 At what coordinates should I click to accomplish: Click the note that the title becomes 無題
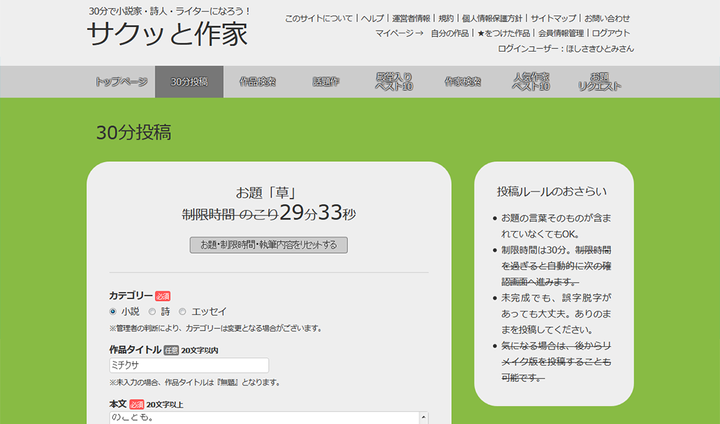(195, 382)
